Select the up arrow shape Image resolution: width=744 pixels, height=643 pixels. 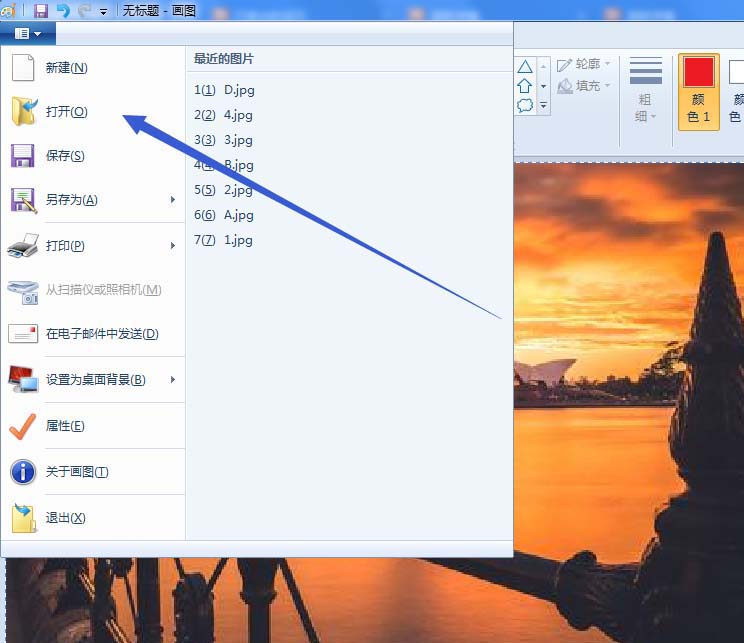coord(525,86)
